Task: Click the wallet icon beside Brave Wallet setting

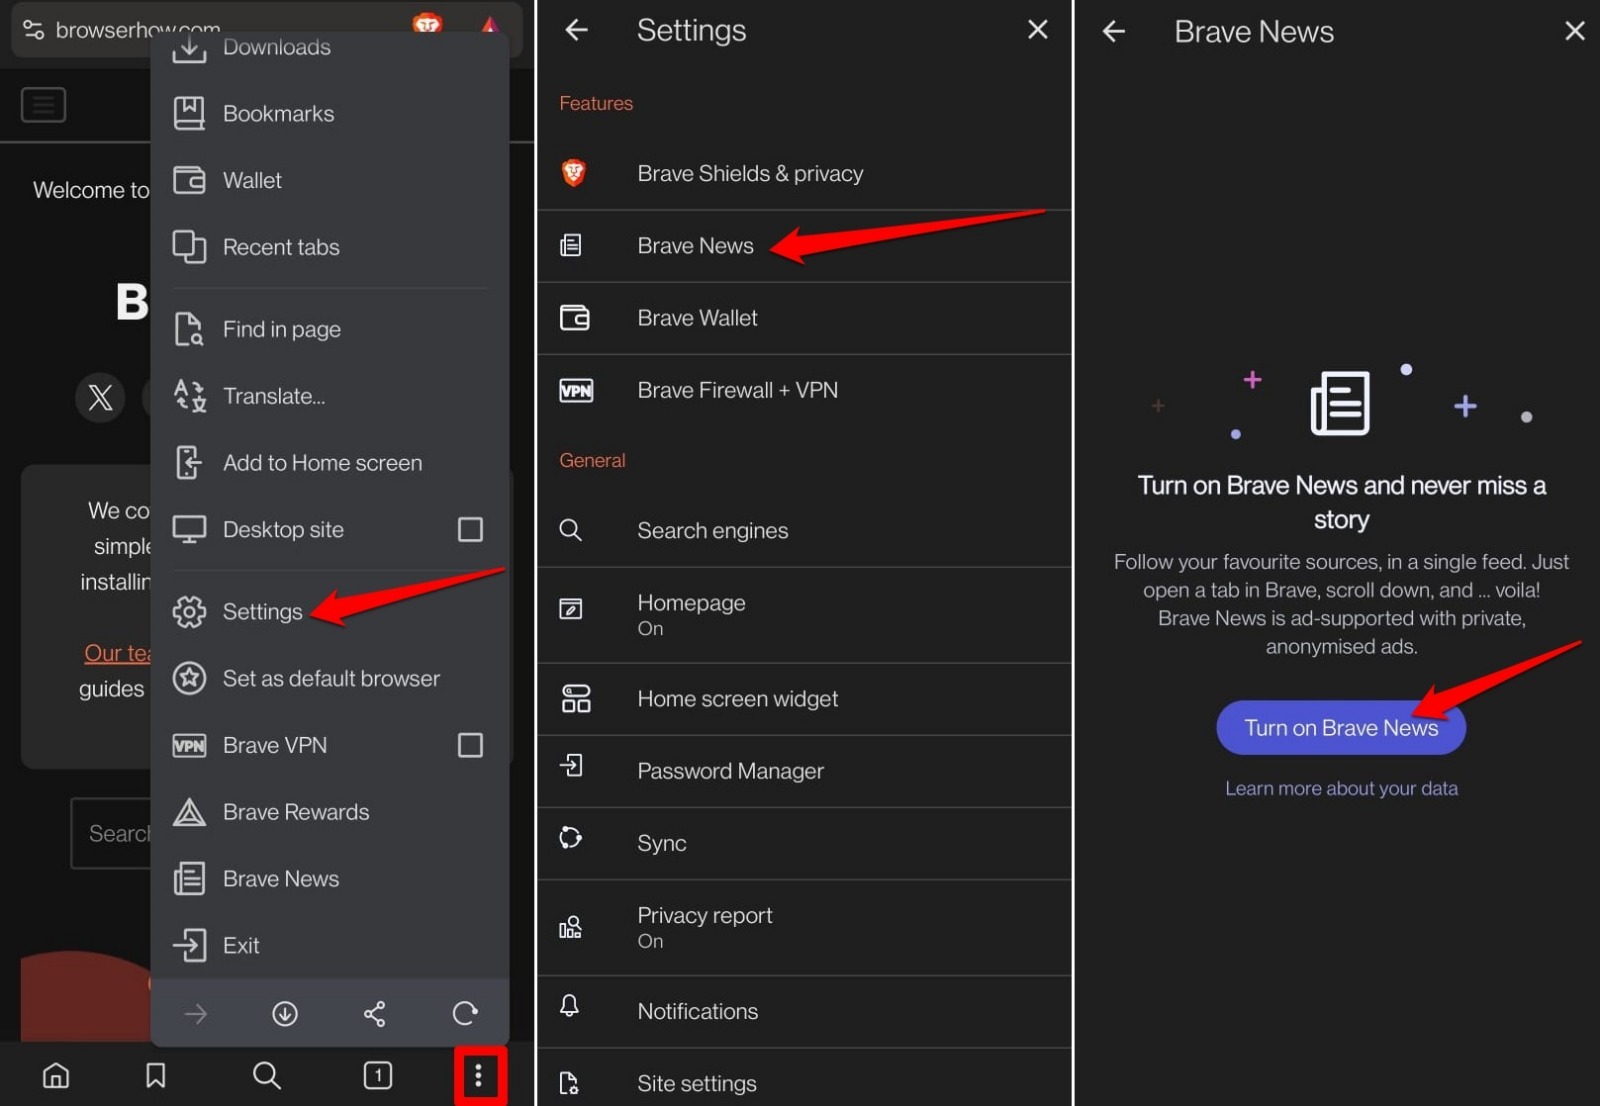Action: tap(575, 318)
